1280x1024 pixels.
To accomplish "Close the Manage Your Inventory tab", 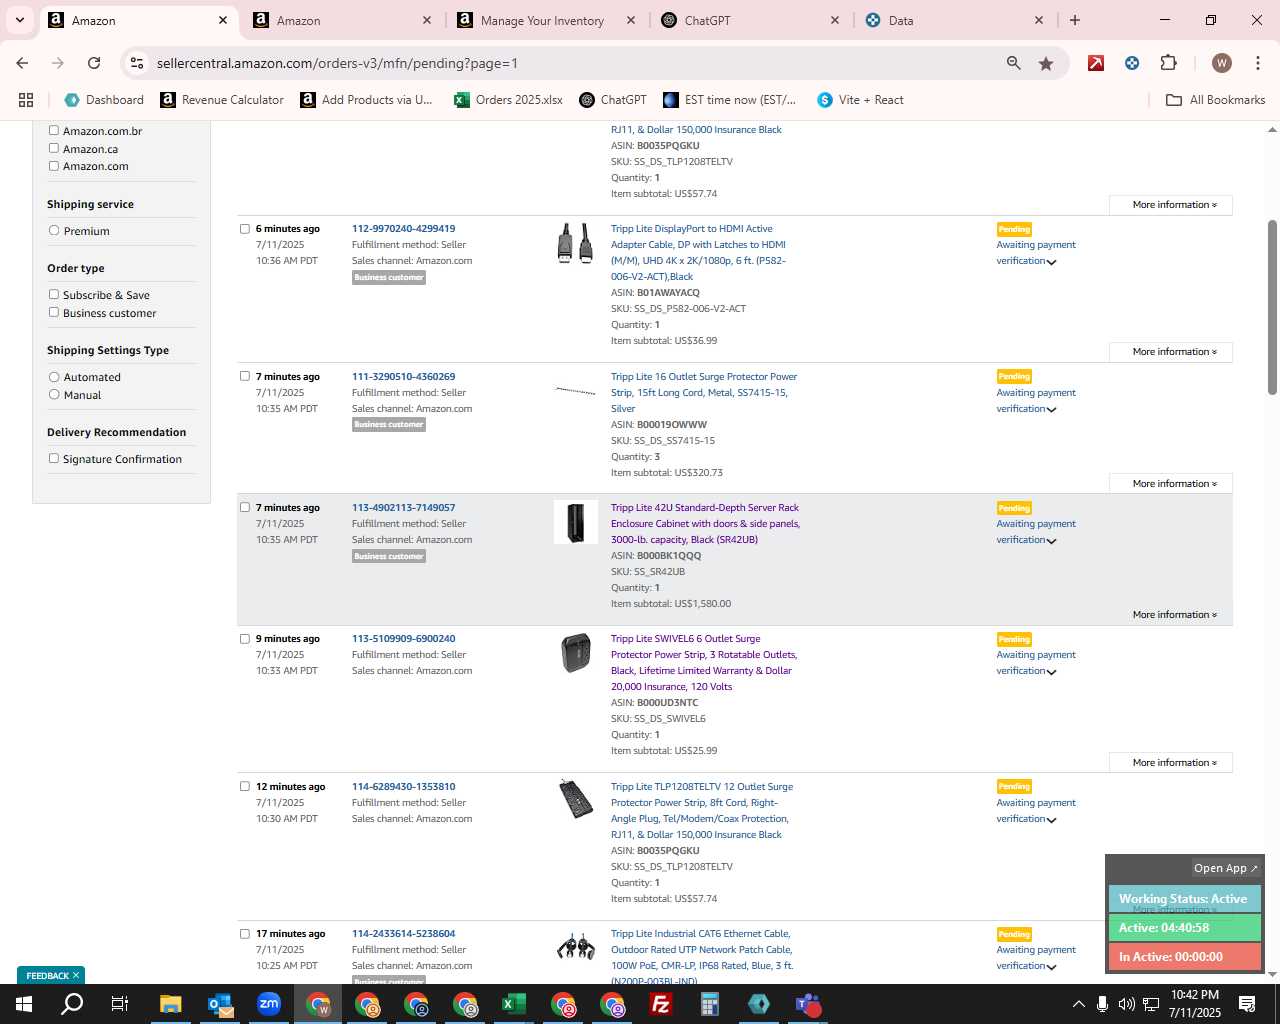I will 631,20.
